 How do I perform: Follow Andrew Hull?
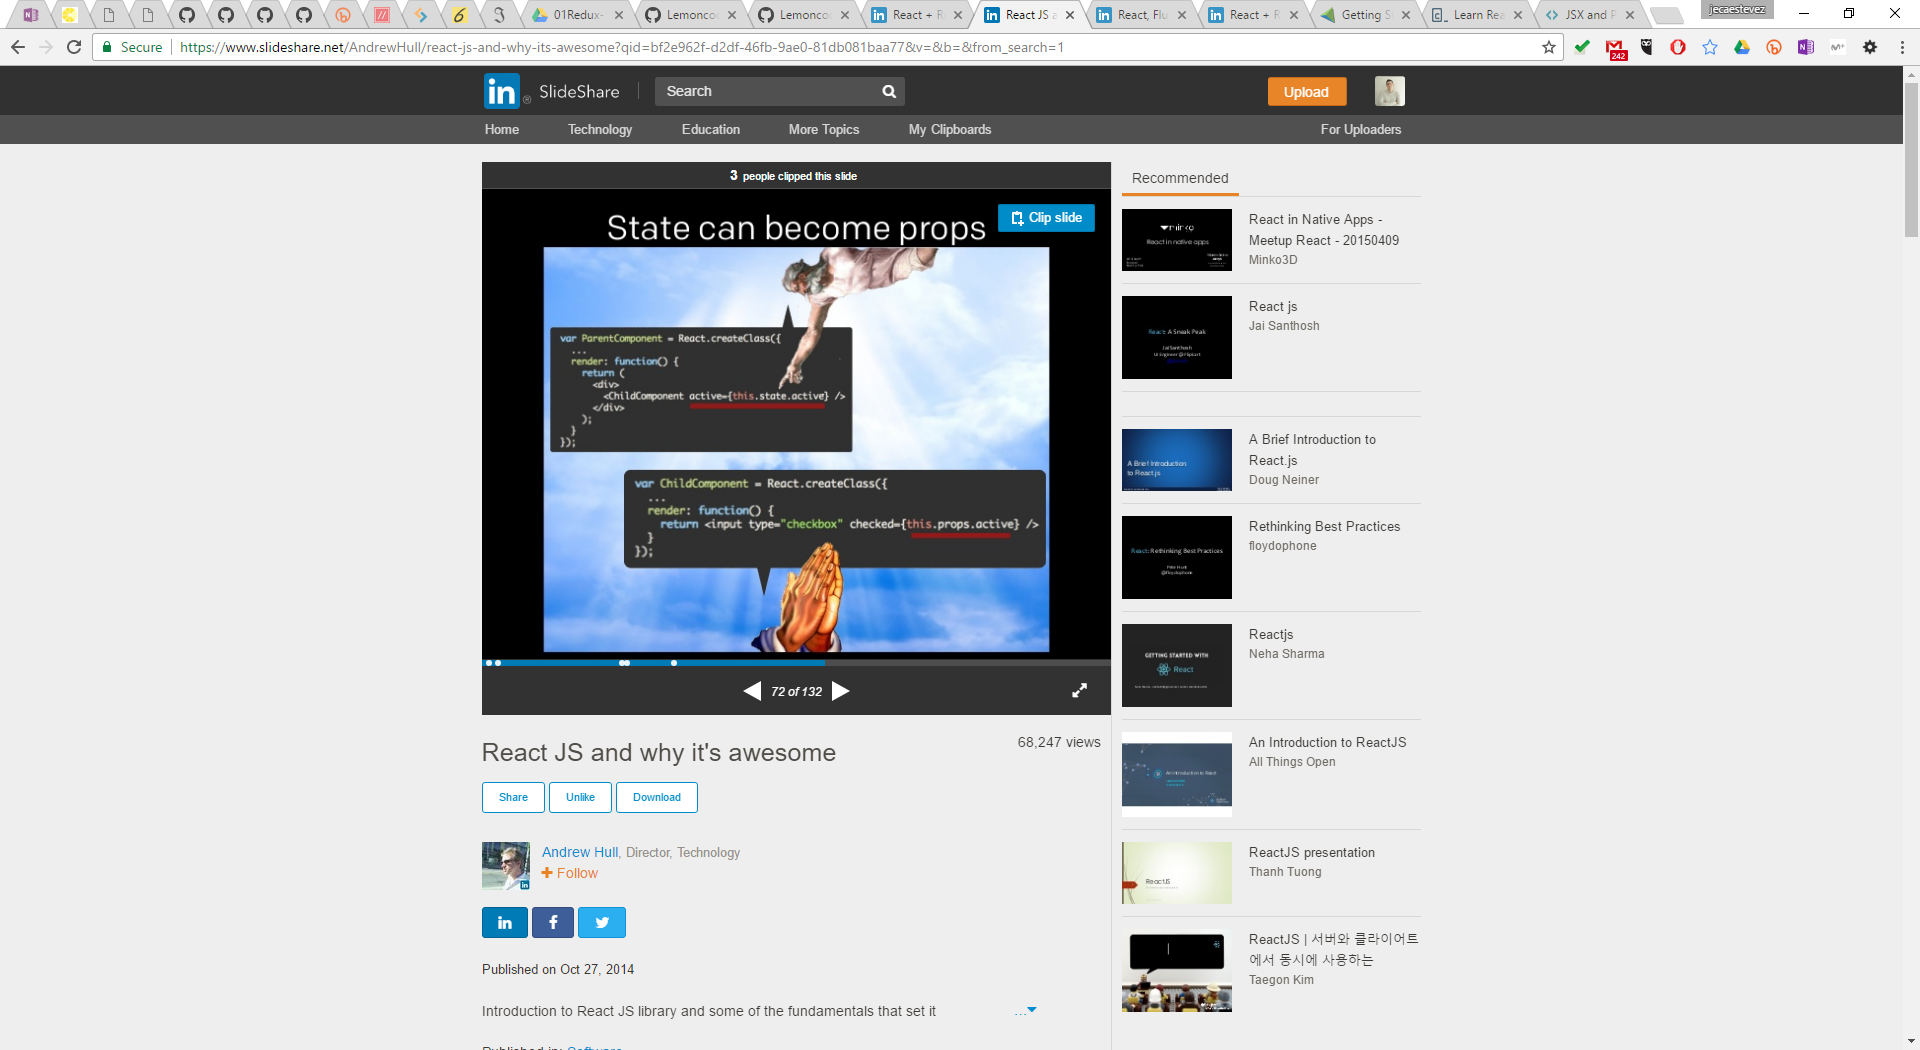570,873
